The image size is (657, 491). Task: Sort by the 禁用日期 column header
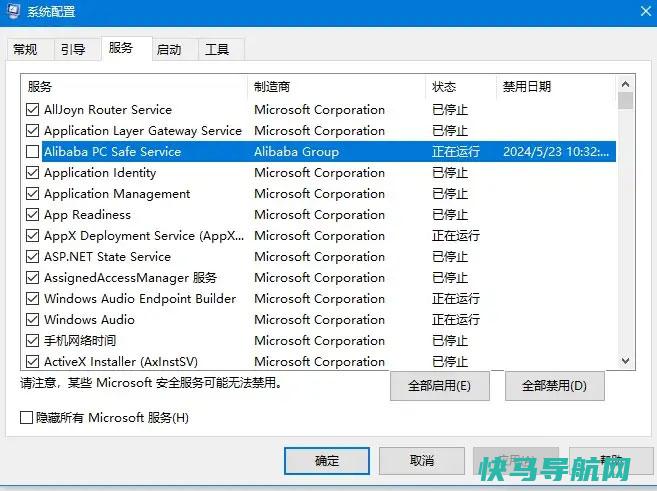click(556, 87)
